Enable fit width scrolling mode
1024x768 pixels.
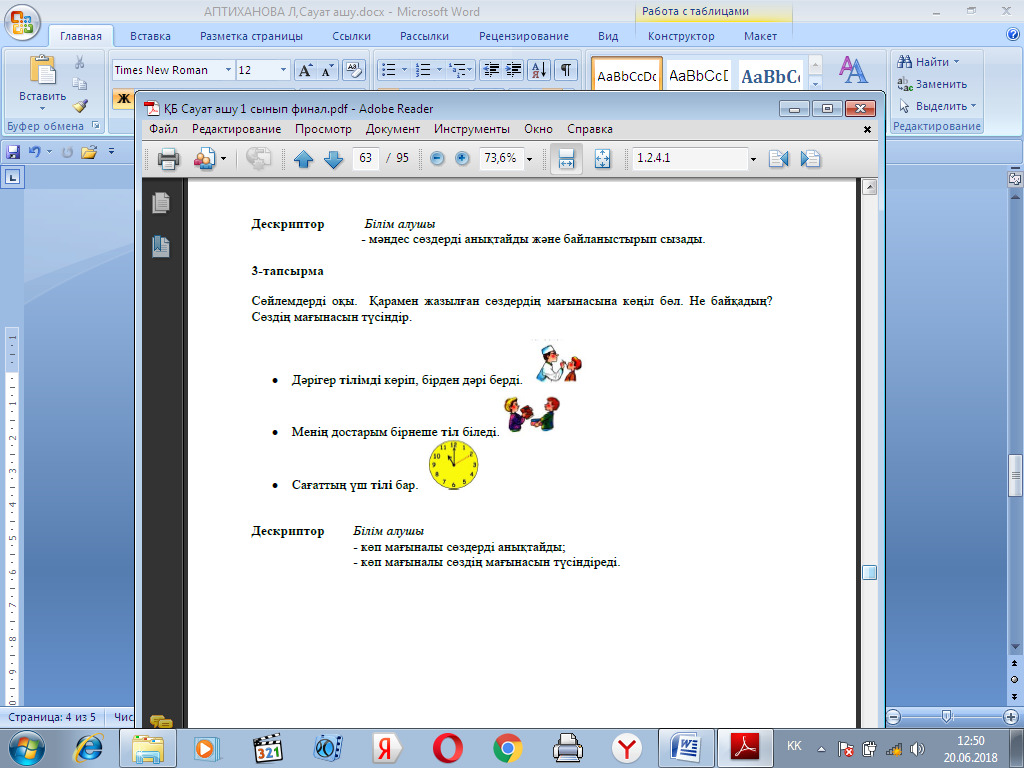tap(566, 159)
